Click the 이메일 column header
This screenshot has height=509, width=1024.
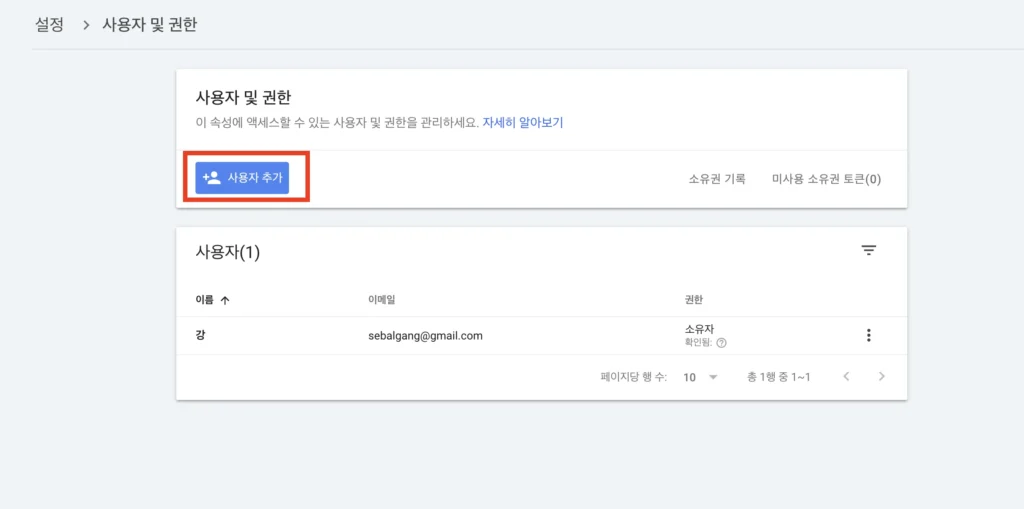(x=382, y=300)
